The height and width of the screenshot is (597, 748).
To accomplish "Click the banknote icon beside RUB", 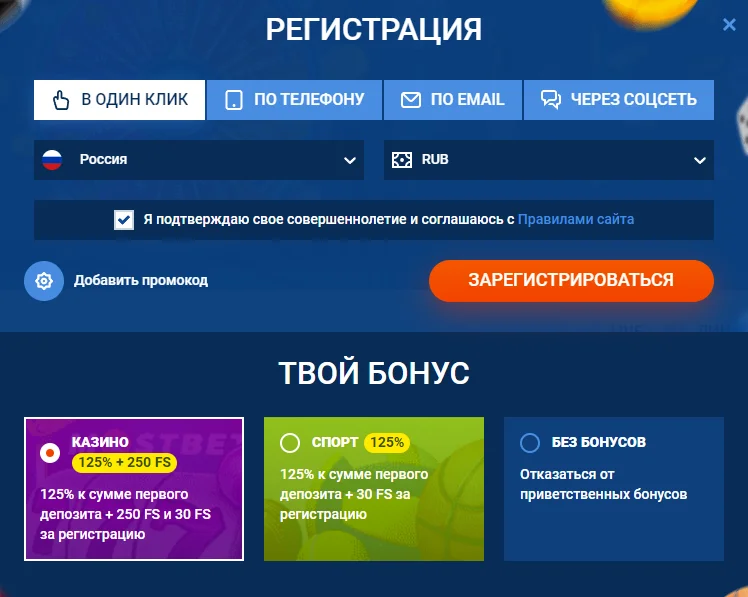I will click(402, 160).
